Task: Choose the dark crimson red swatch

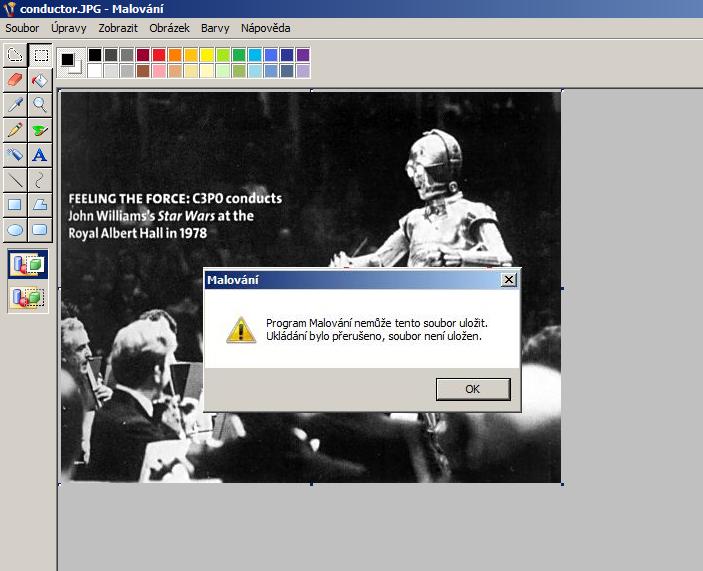Action: pos(143,55)
